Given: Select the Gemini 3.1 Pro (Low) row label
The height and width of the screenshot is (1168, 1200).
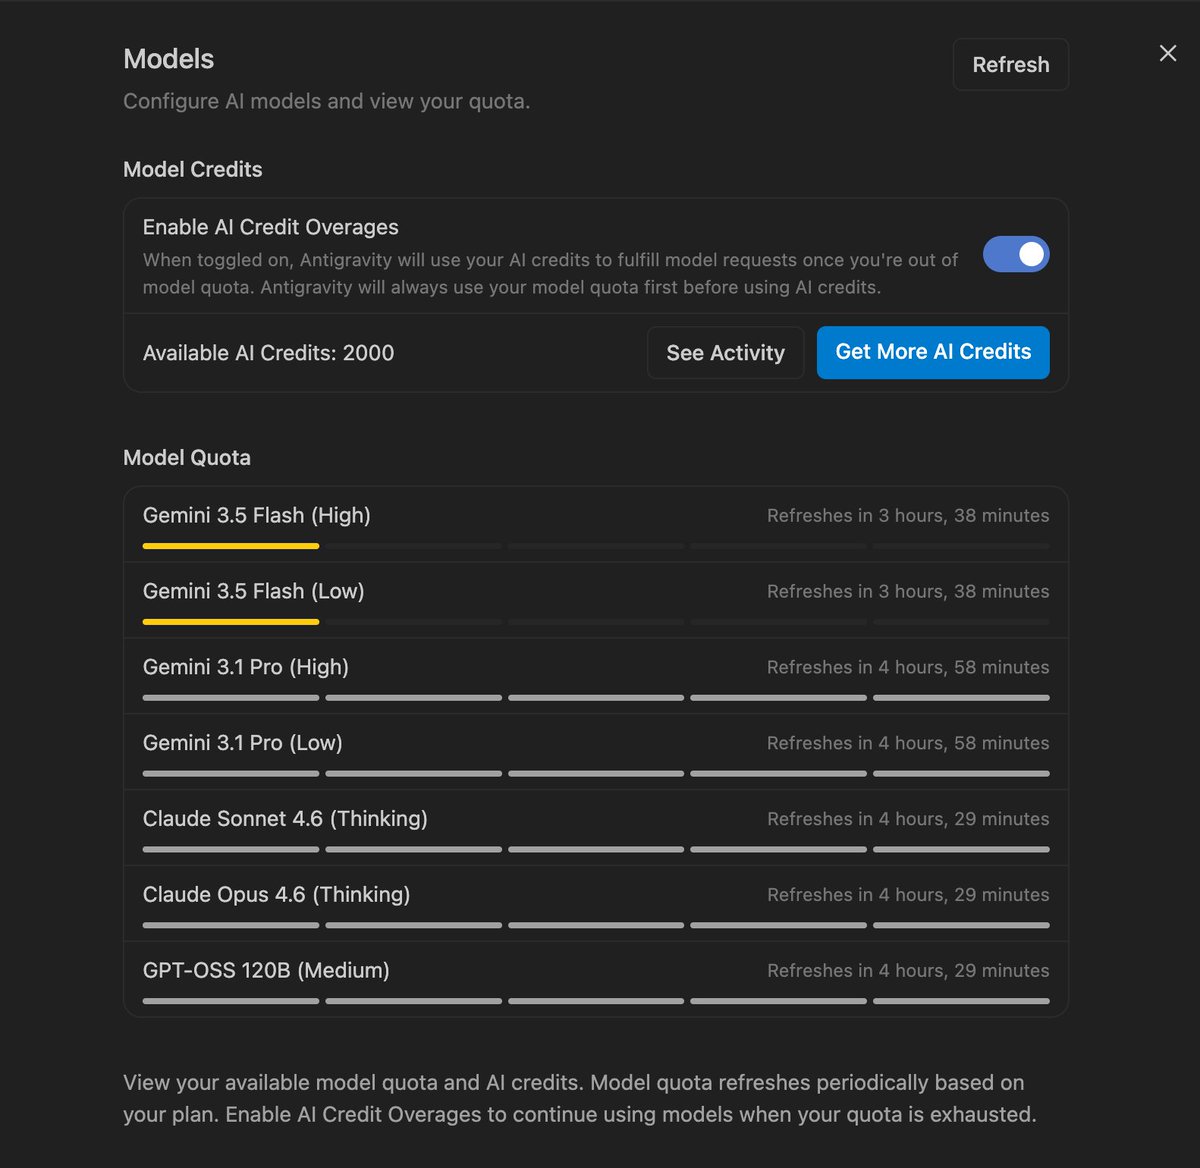Looking at the screenshot, I should [243, 743].
